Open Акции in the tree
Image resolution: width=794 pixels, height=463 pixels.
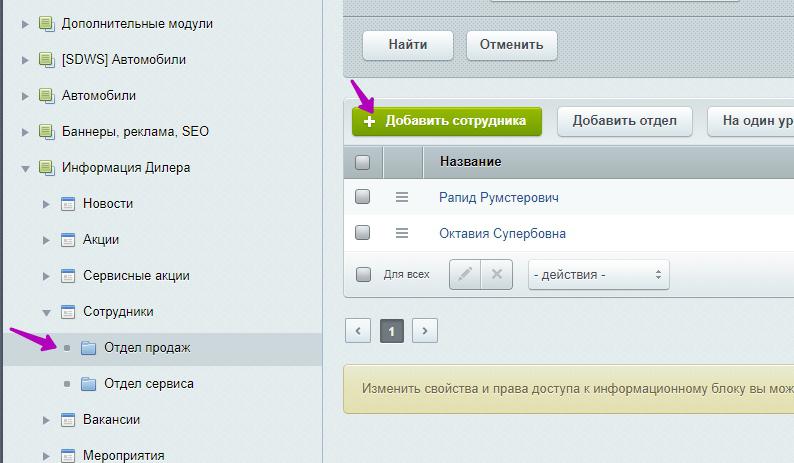(101, 240)
